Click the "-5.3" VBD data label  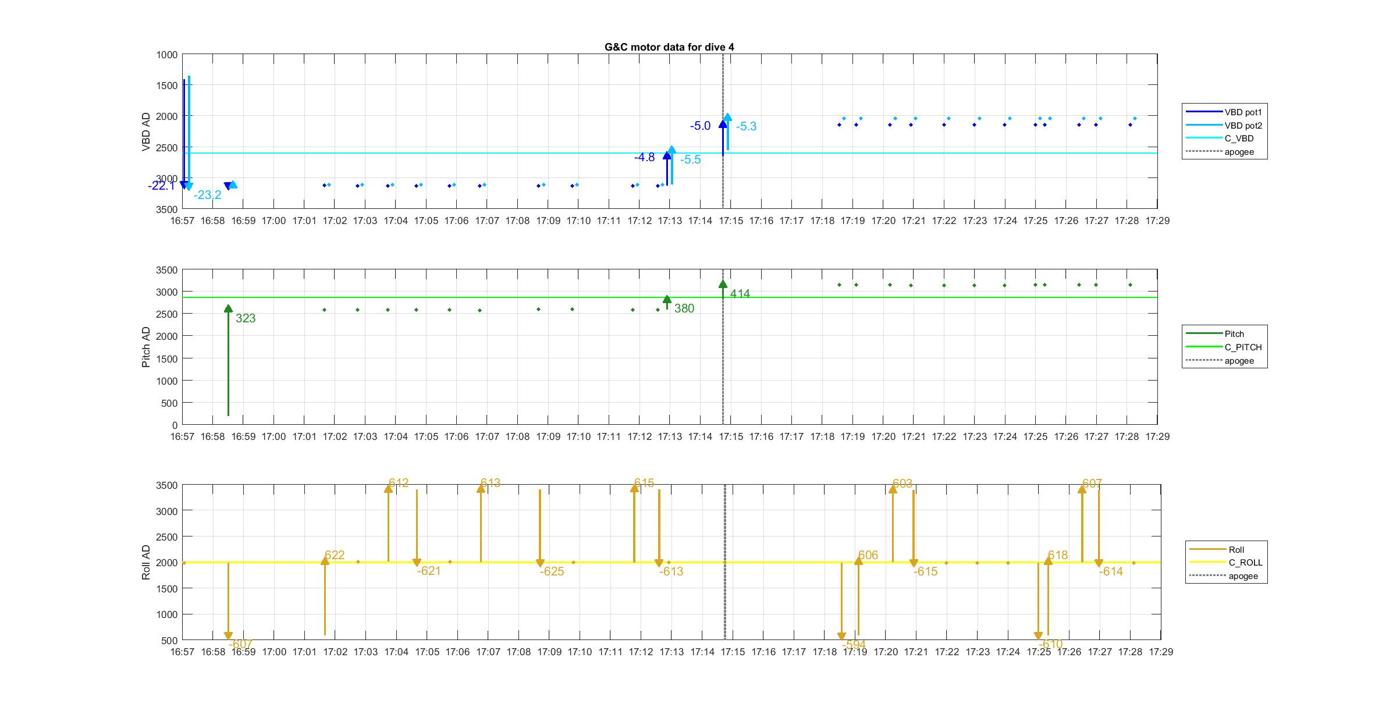click(x=747, y=127)
